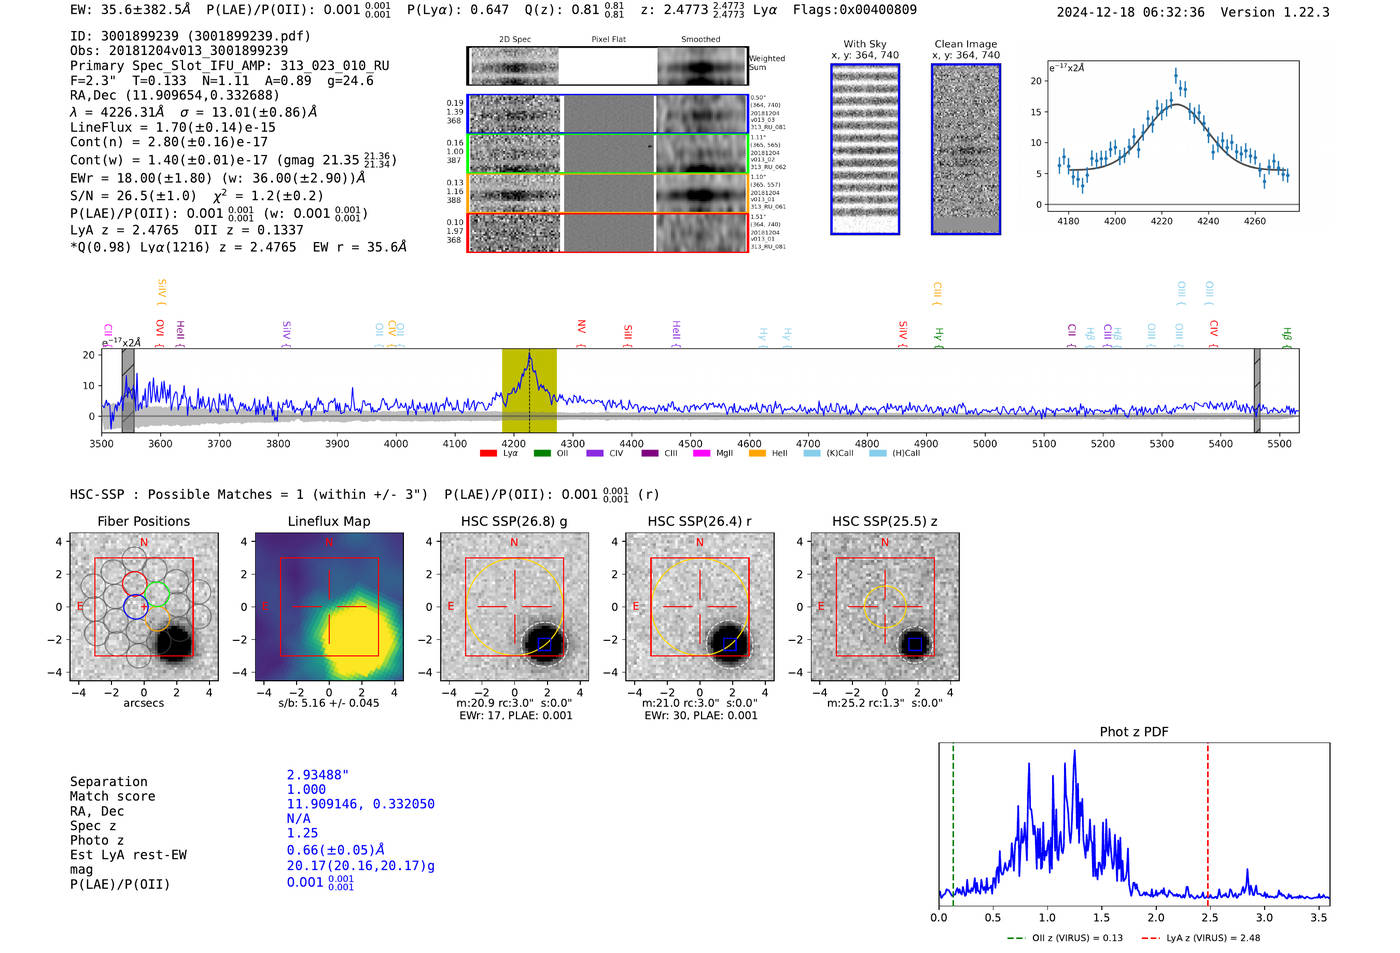Select the red-outlined 2D fiber spectrum row
The height and width of the screenshot is (953, 1400).
[x=607, y=232]
